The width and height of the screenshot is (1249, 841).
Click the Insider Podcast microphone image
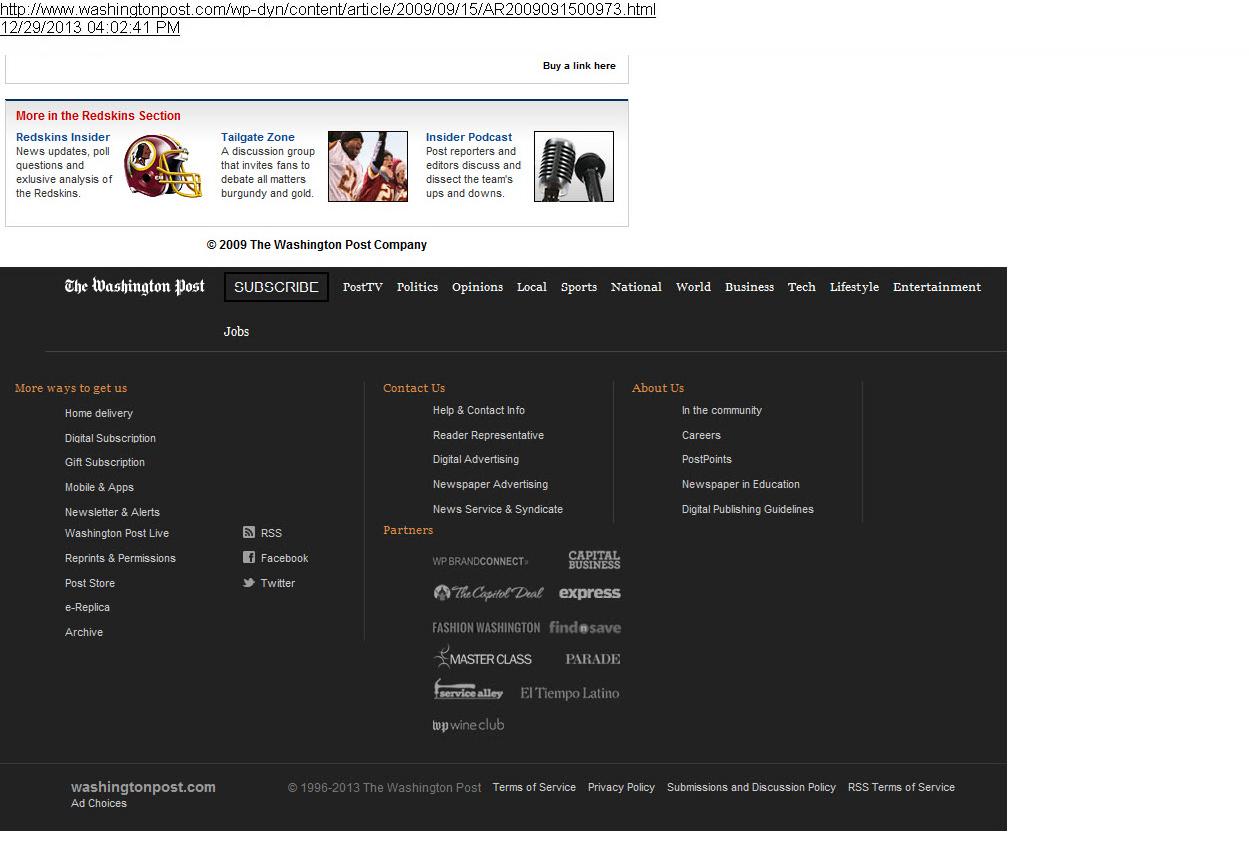click(573, 166)
